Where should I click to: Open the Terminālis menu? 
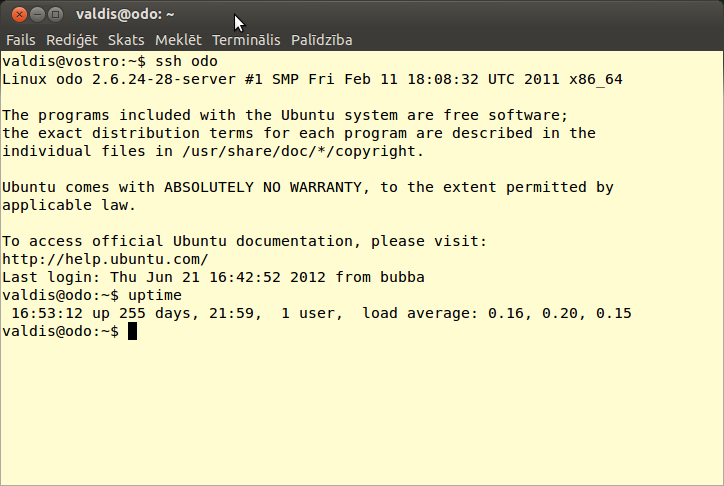click(x=246, y=40)
